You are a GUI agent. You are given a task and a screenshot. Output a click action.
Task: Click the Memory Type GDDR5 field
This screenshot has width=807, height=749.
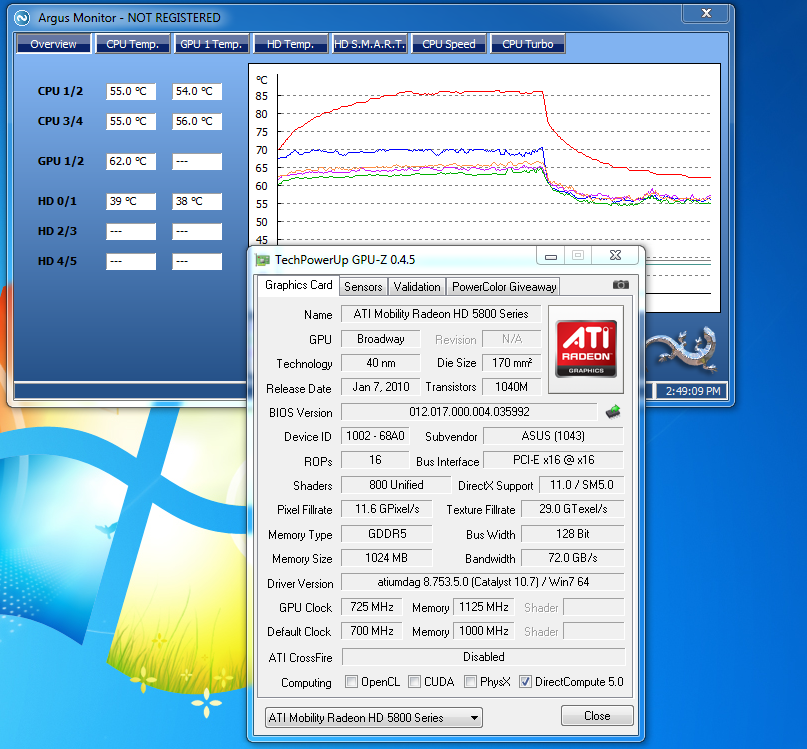pyautogui.click(x=387, y=534)
